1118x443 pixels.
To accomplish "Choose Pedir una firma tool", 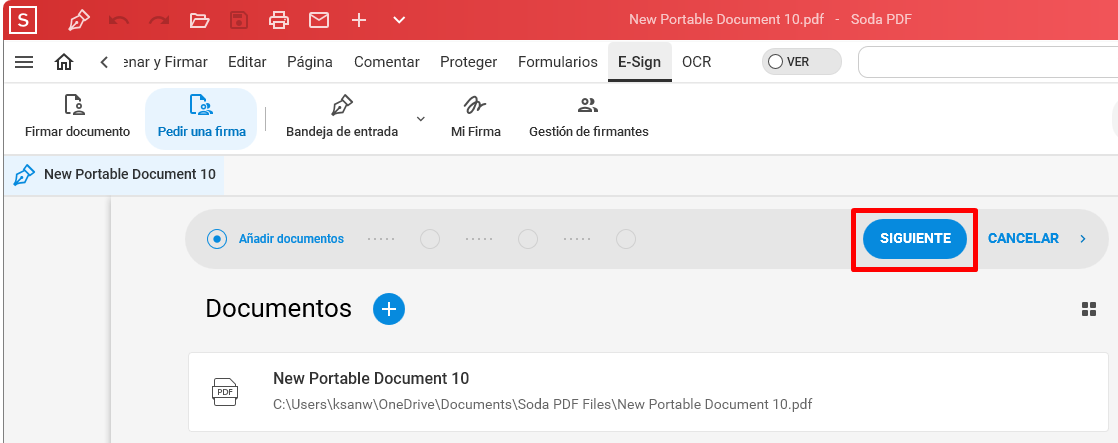I will pos(201,118).
